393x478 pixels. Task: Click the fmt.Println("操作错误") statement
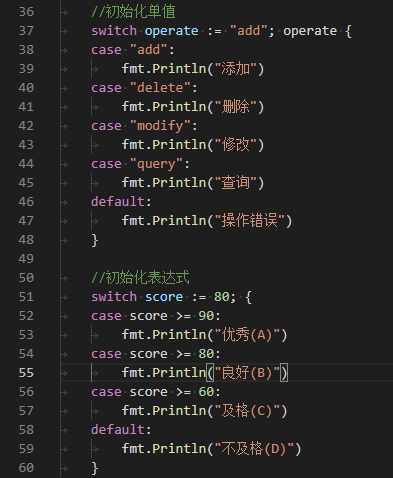tap(207, 221)
